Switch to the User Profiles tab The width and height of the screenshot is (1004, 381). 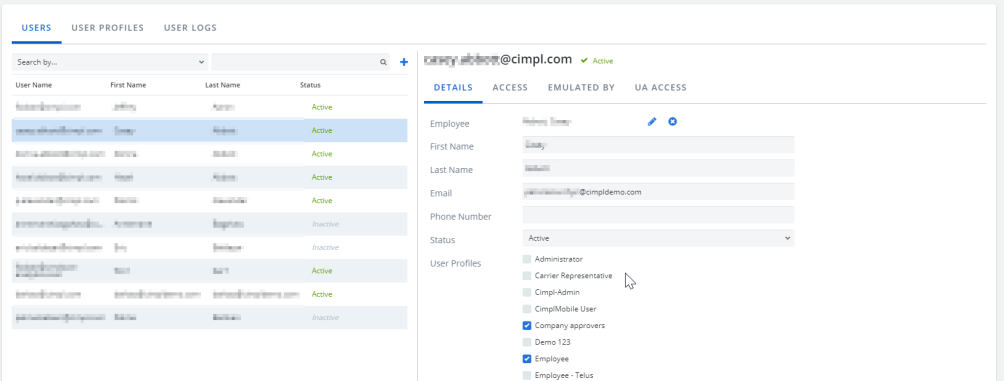coord(108,28)
